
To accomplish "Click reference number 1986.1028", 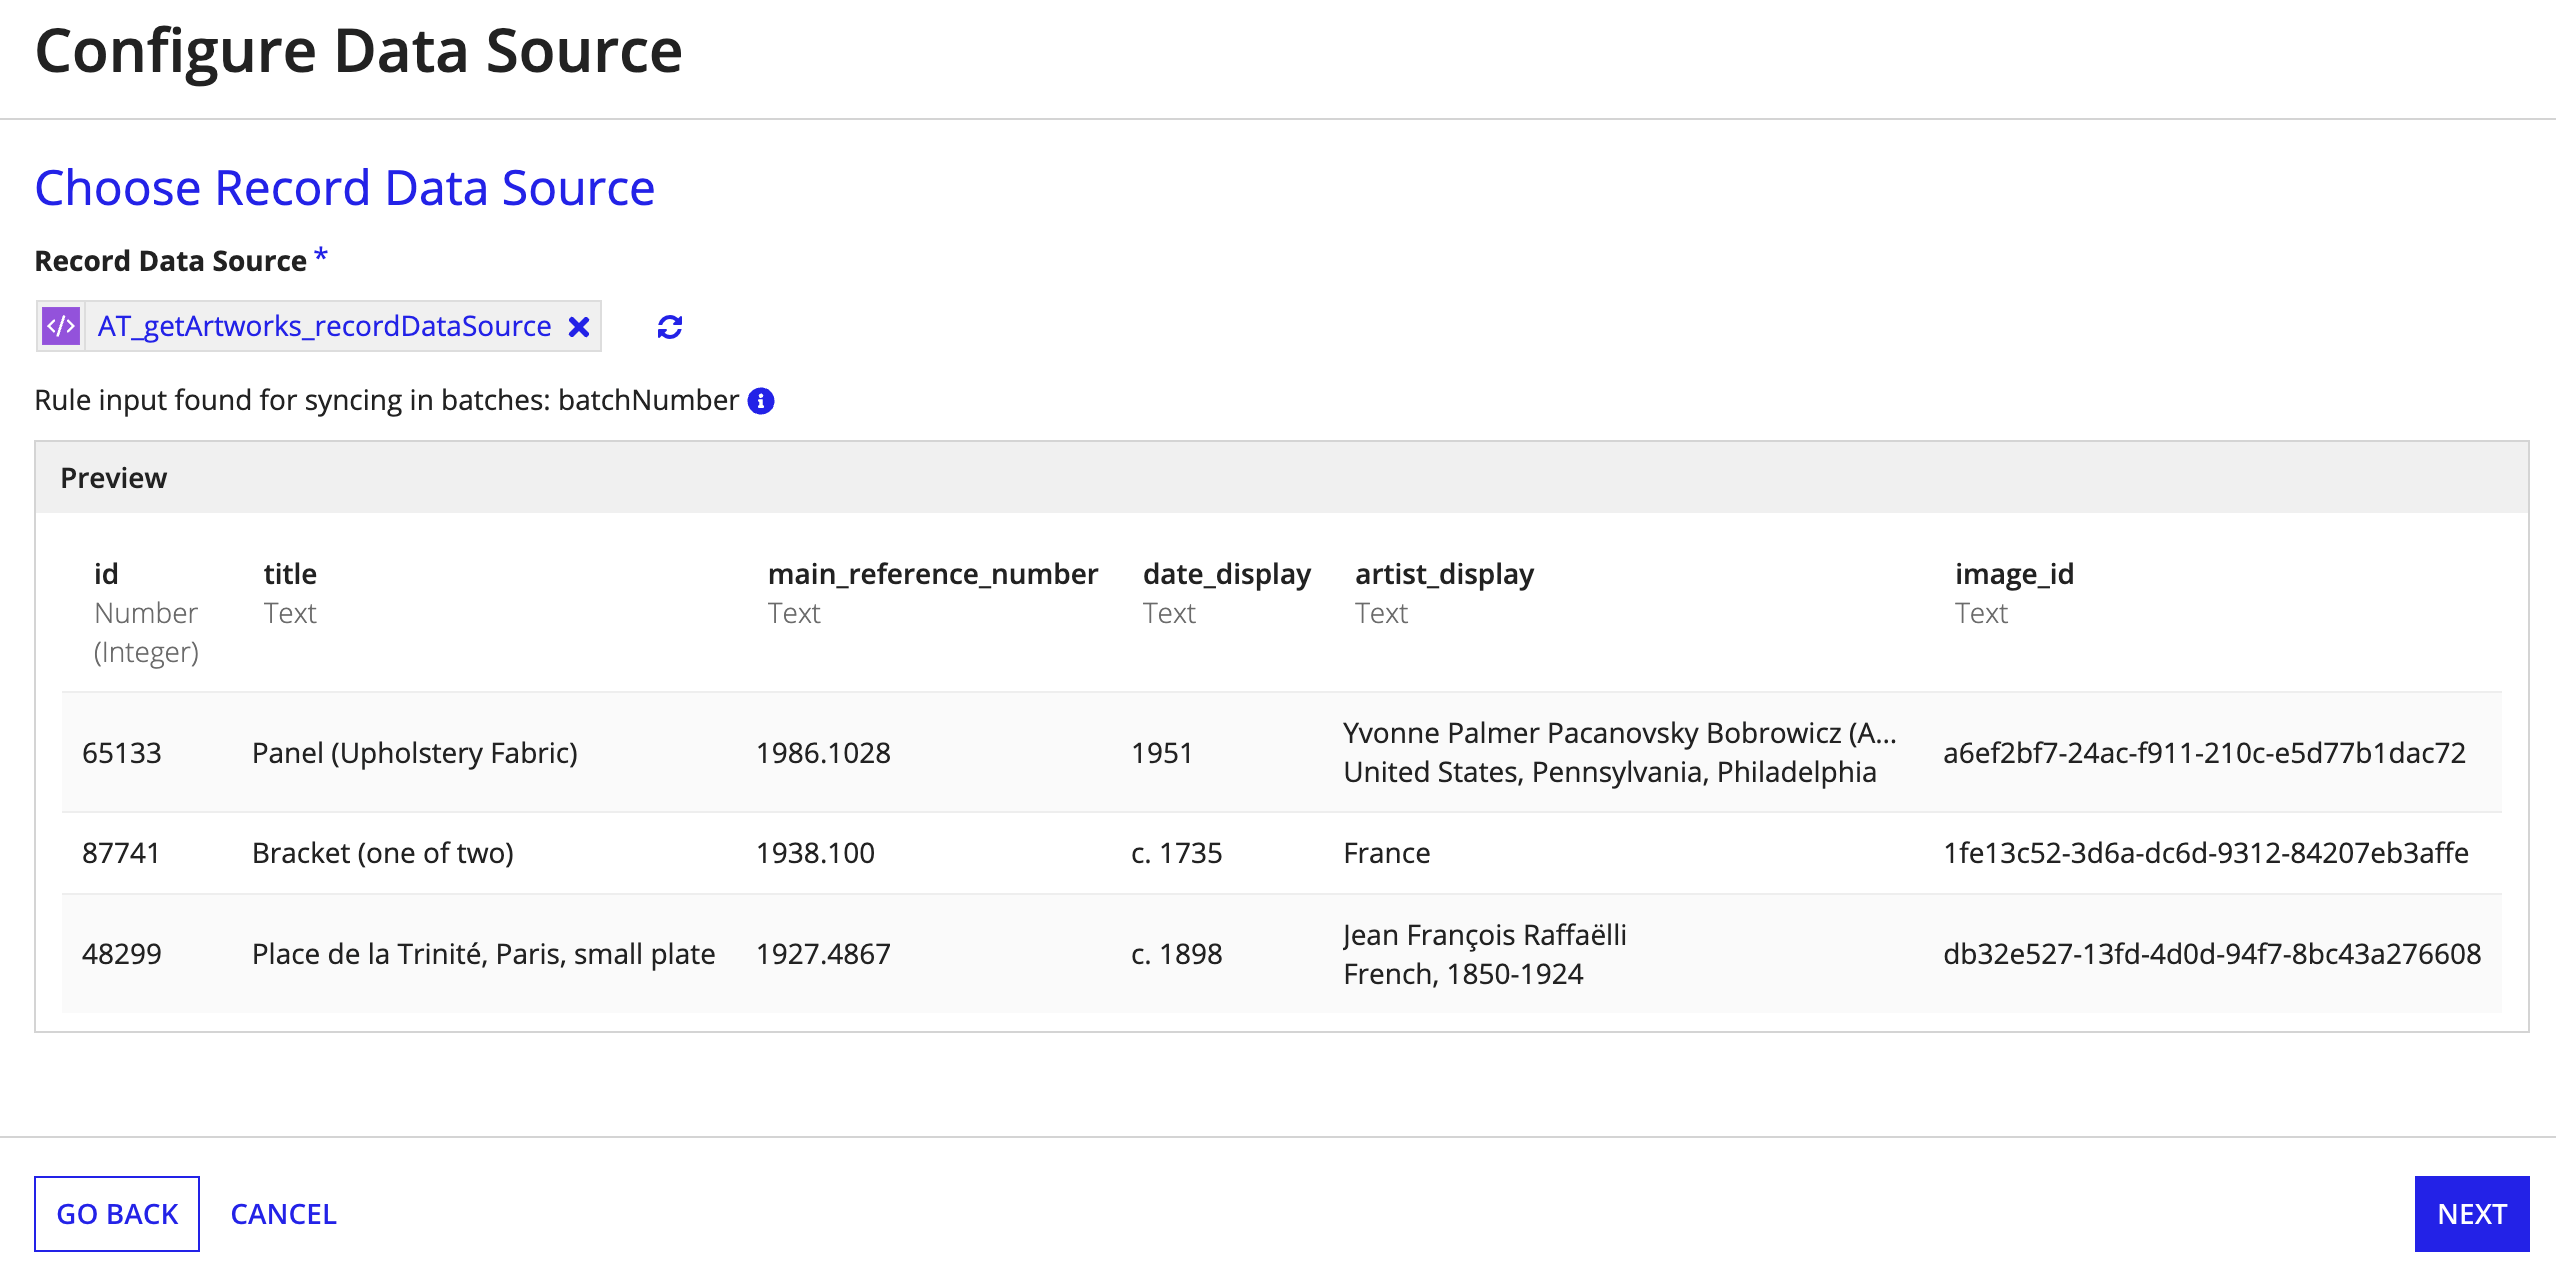I will [x=823, y=753].
